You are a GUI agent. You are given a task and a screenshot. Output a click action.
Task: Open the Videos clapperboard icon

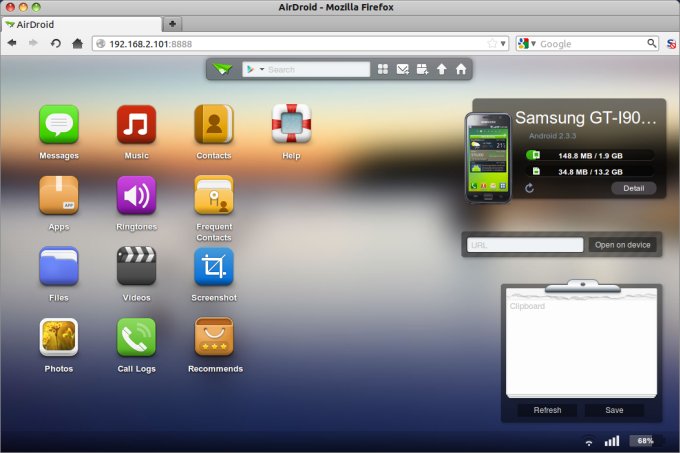pos(136,266)
